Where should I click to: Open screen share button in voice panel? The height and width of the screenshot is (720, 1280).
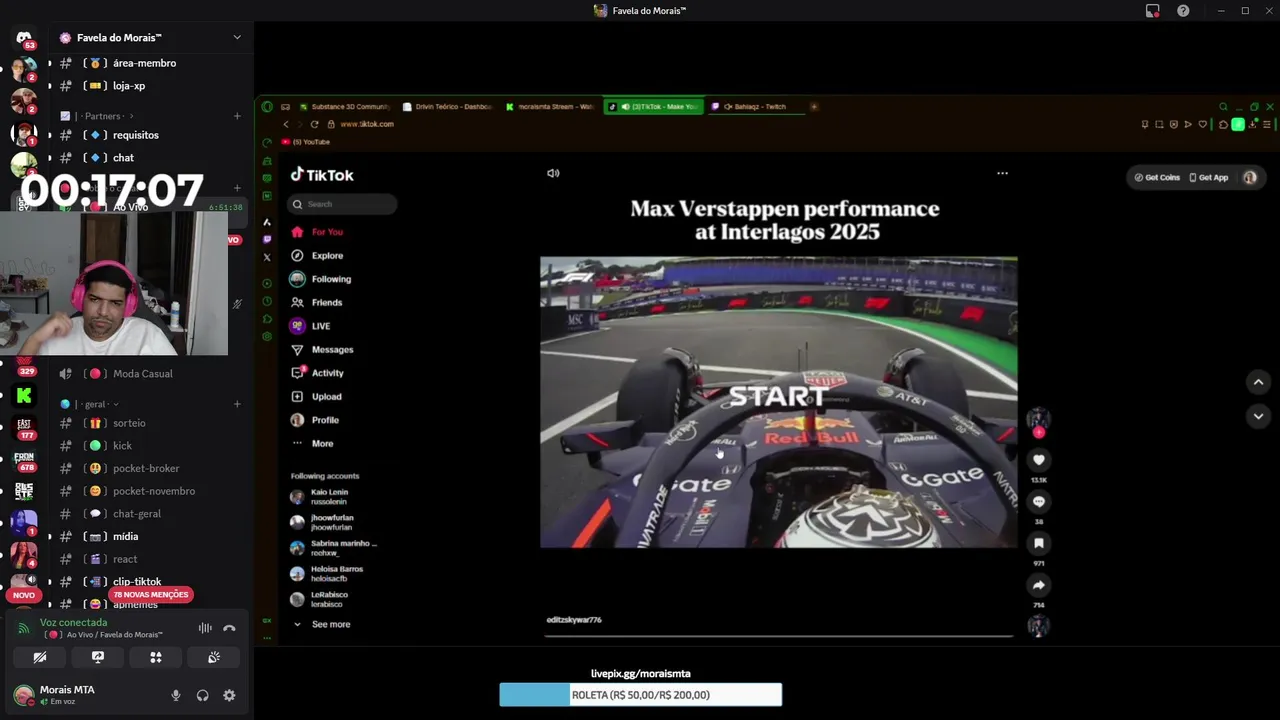pyautogui.click(x=98, y=657)
